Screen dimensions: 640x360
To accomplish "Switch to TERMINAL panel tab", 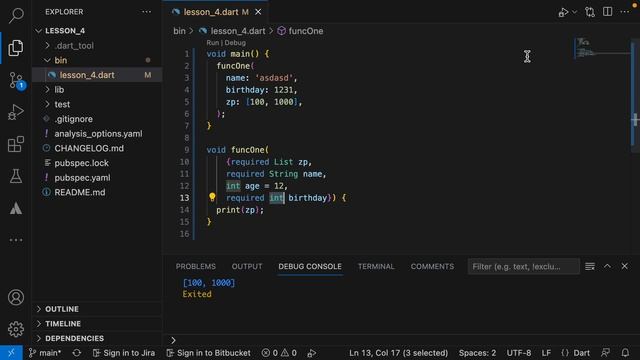I will pyautogui.click(x=376, y=267).
